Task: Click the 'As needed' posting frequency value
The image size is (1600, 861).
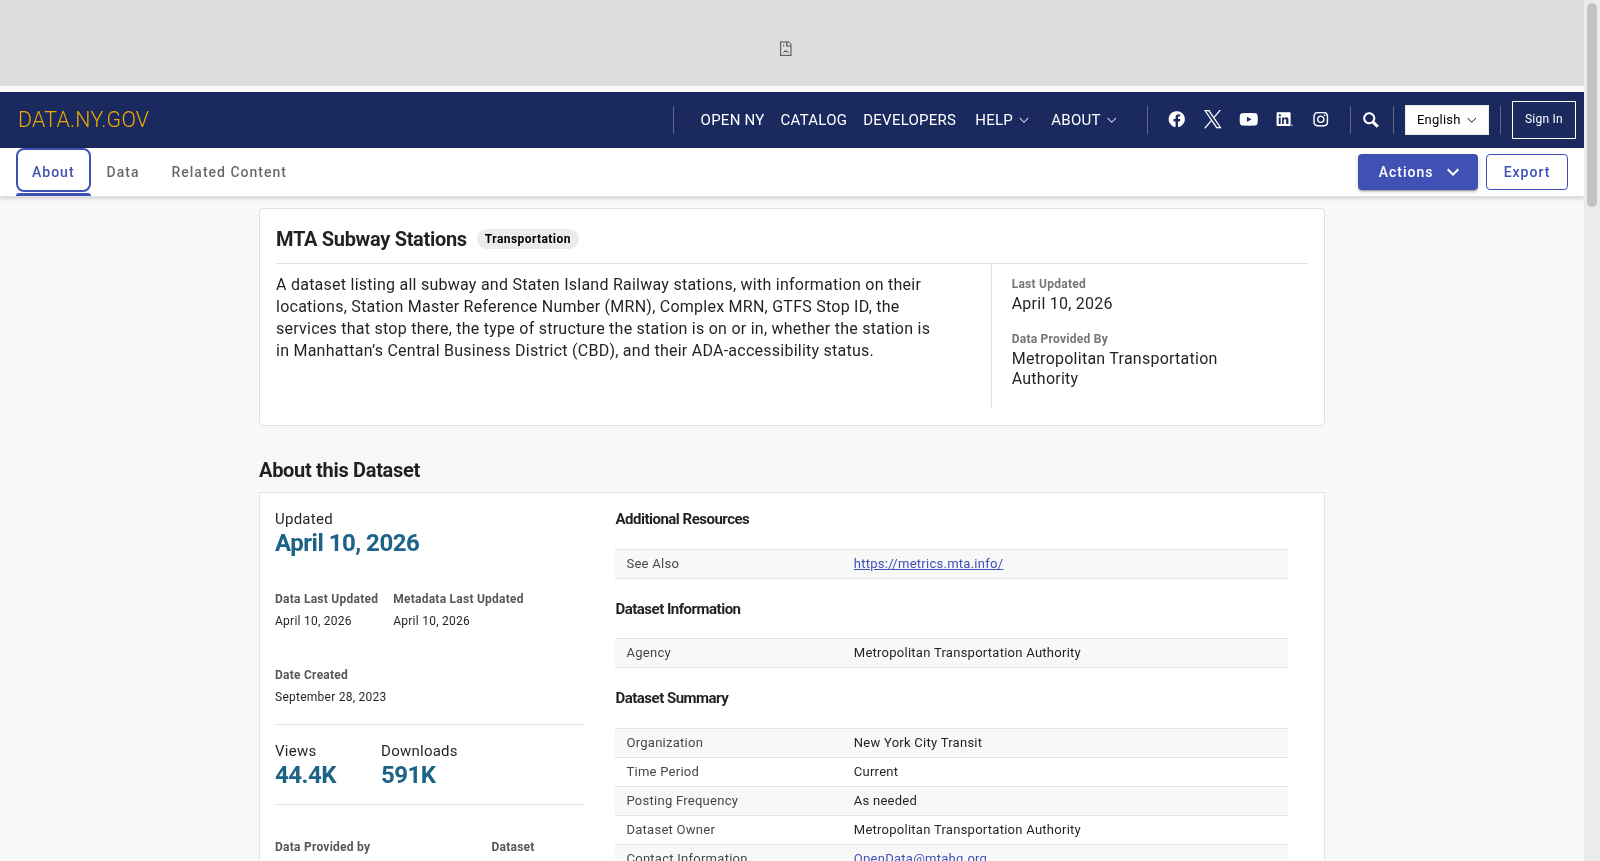Action: [x=885, y=801]
